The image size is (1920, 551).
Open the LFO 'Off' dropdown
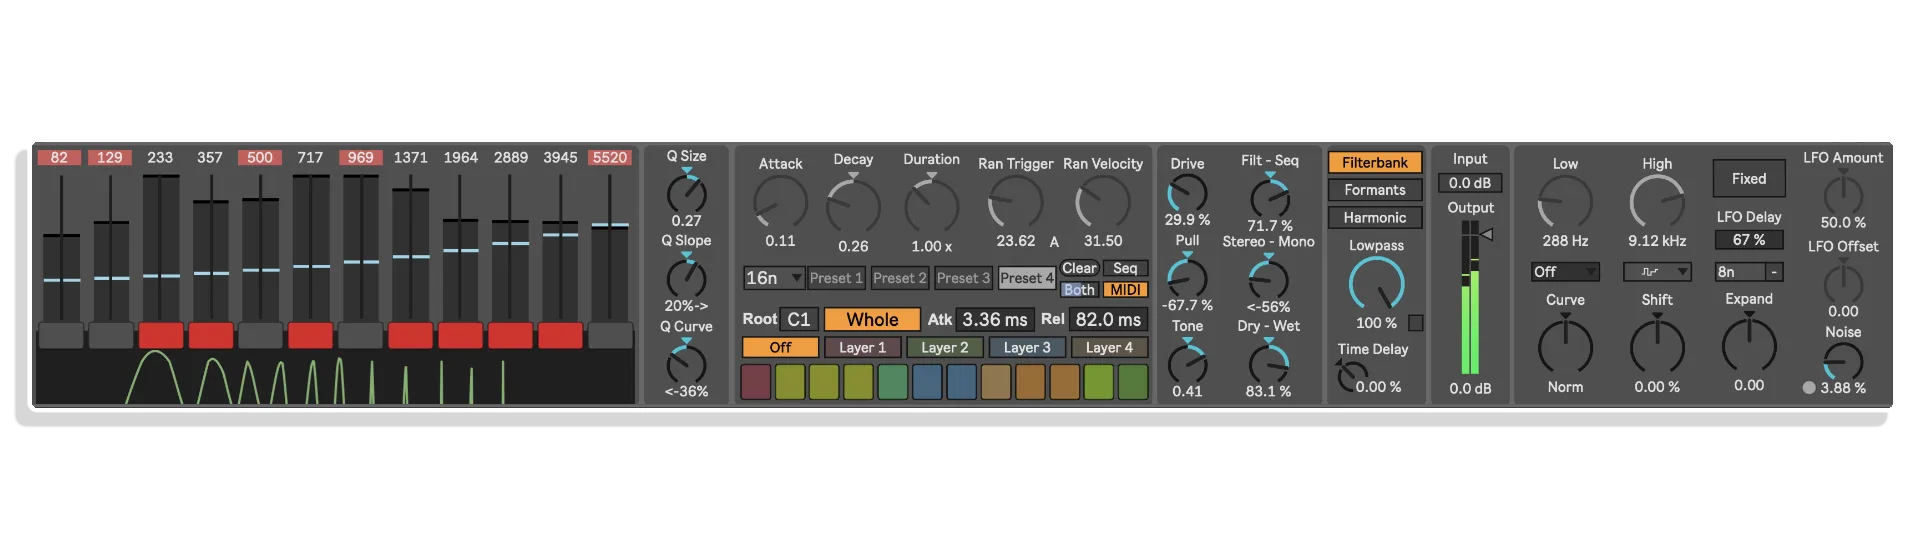coord(1565,272)
